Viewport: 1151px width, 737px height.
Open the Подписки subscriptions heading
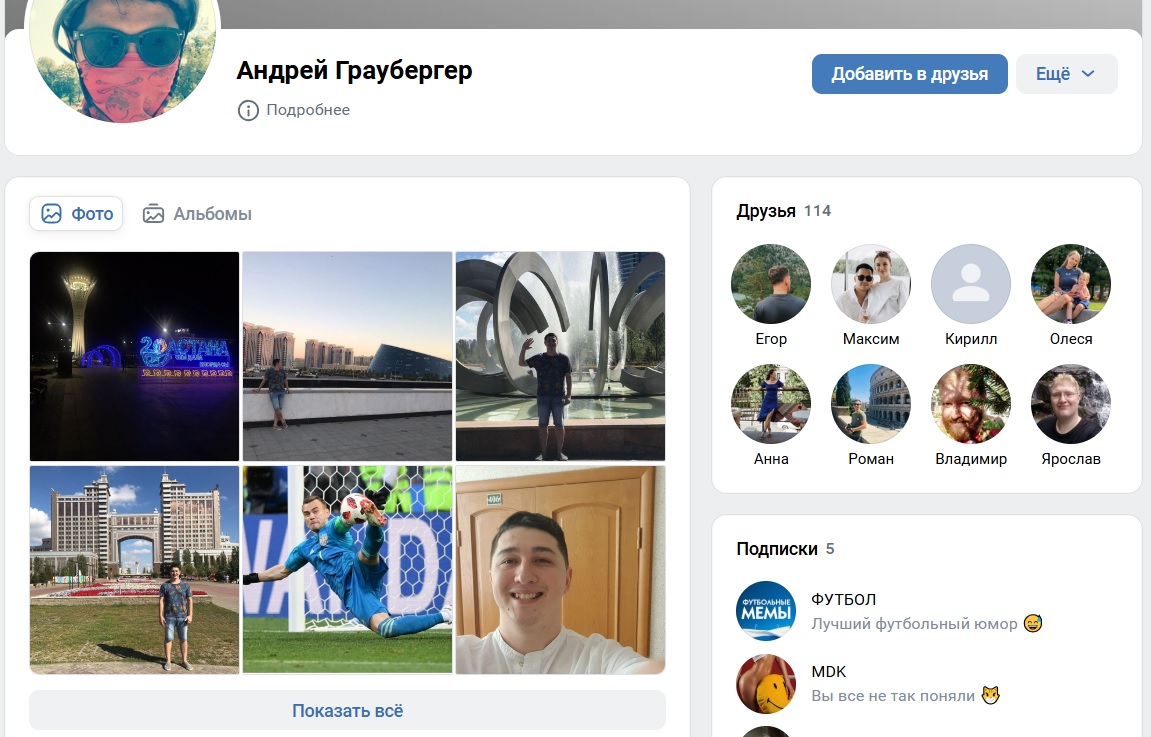(x=777, y=549)
